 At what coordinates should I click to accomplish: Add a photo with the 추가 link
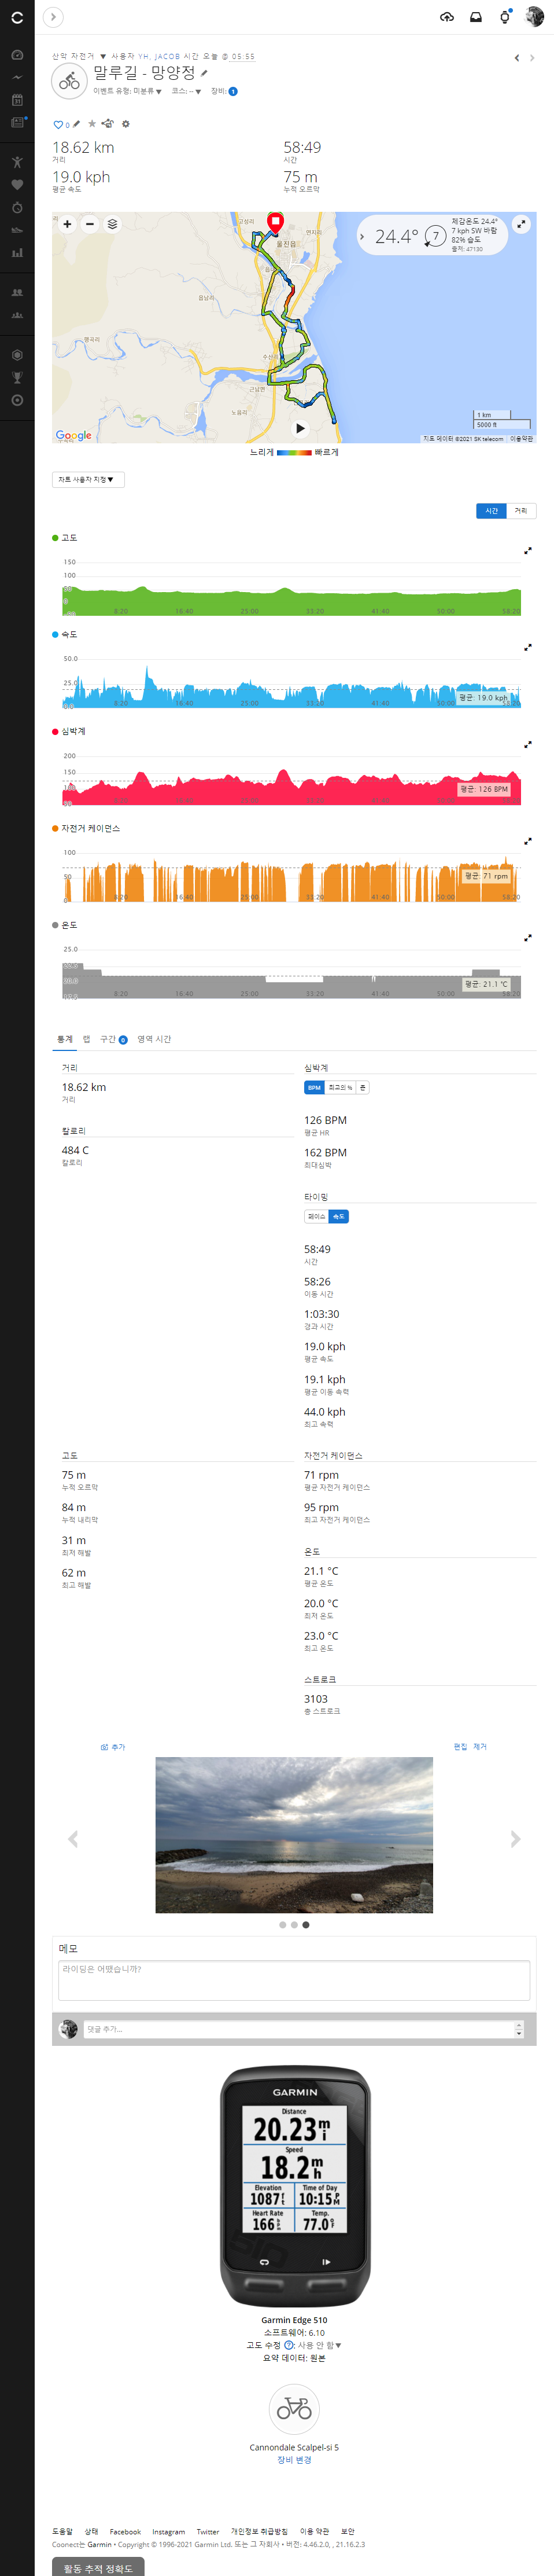113,1747
